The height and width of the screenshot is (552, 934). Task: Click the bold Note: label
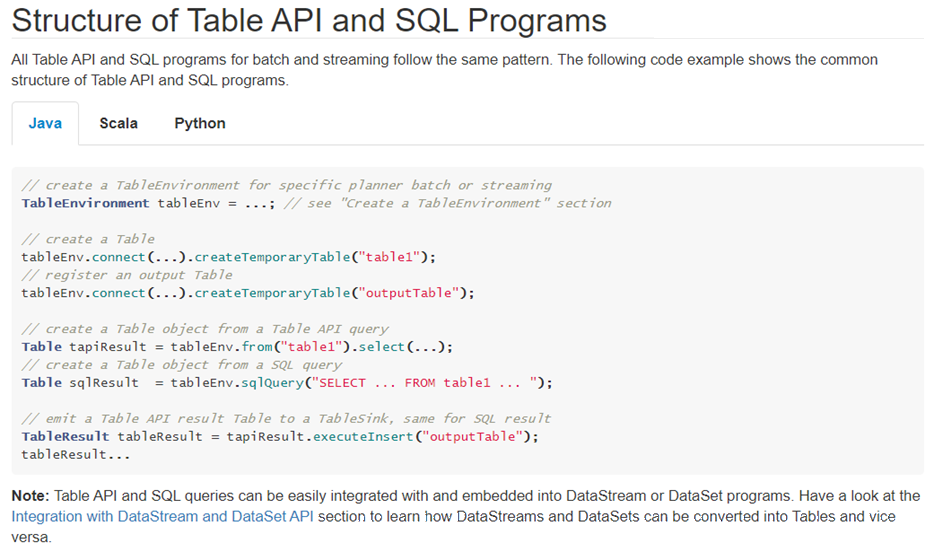point(30,496)
